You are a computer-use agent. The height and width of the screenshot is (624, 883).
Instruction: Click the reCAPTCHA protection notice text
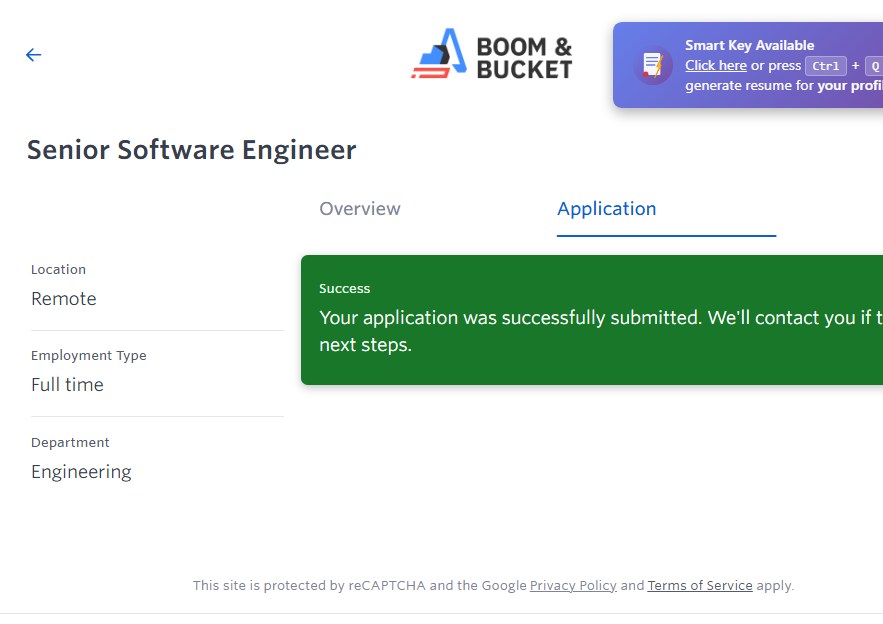(360, 586)
